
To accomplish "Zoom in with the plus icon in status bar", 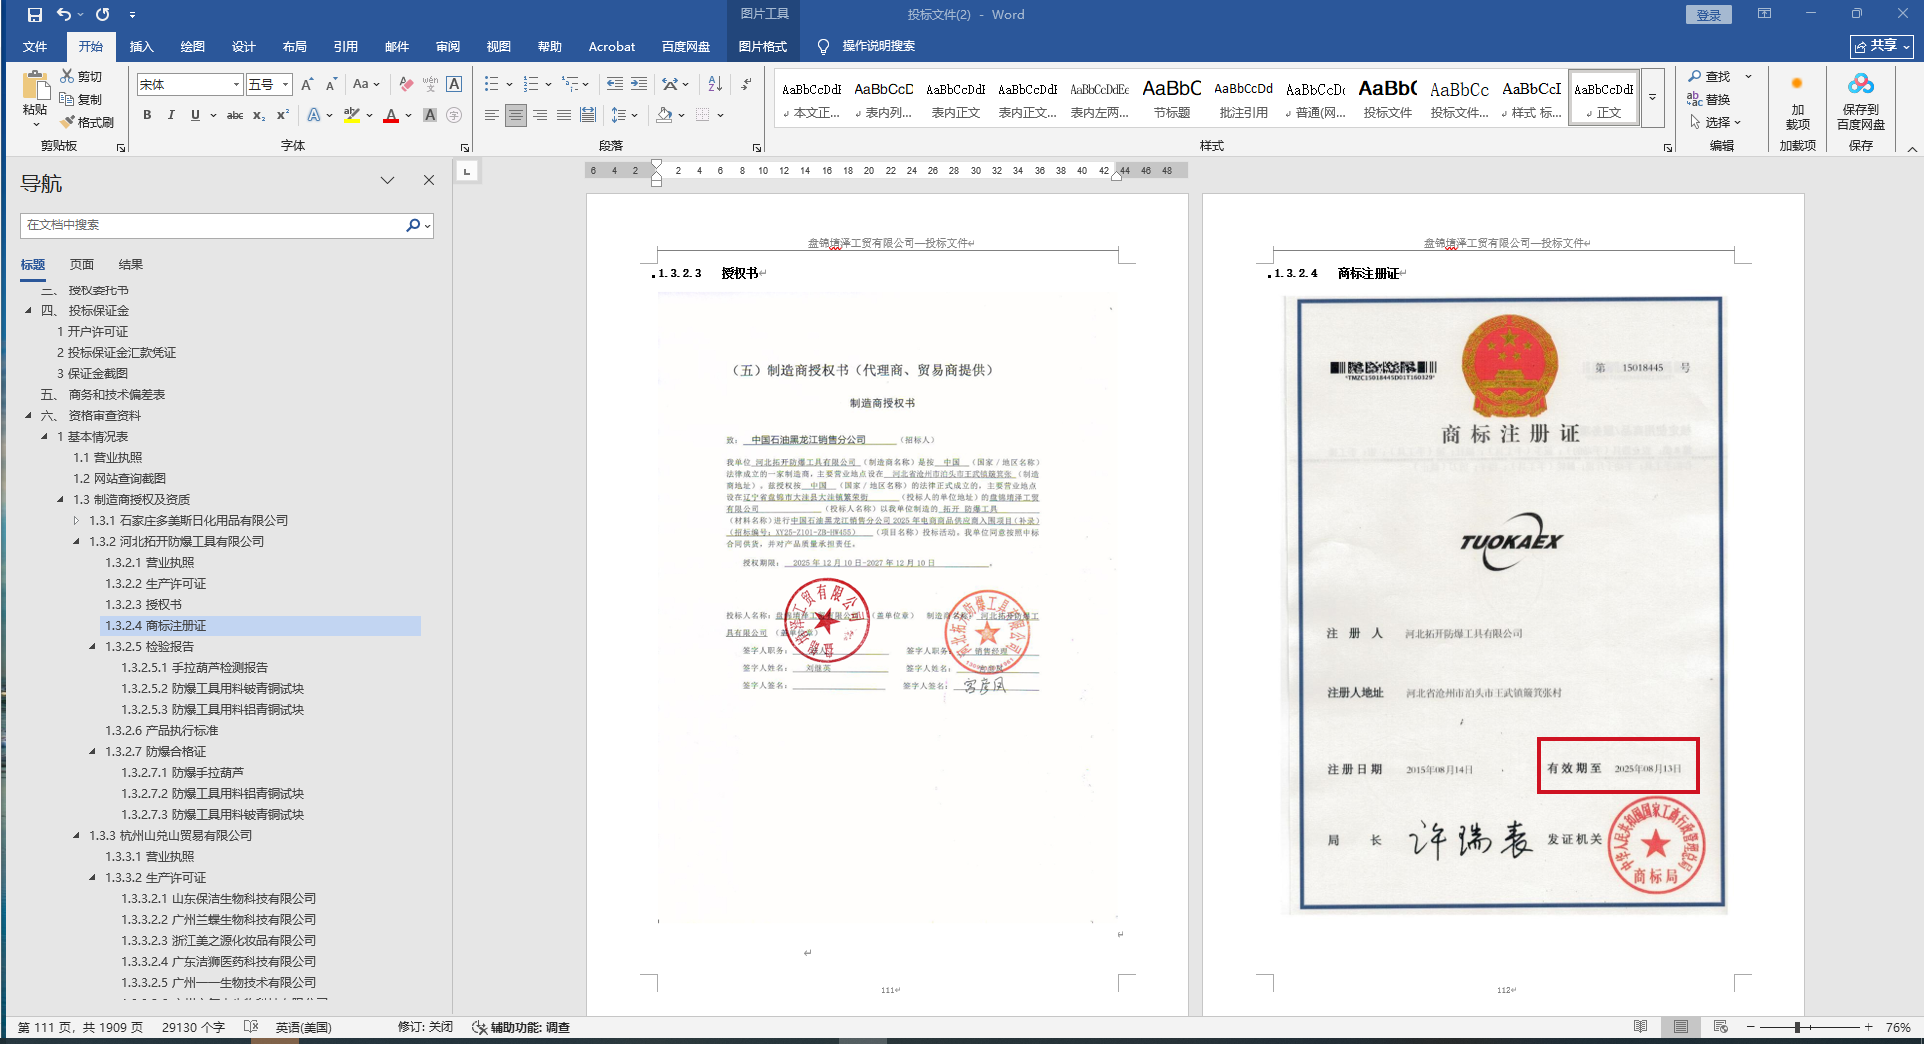I will coord(1868,1027).
